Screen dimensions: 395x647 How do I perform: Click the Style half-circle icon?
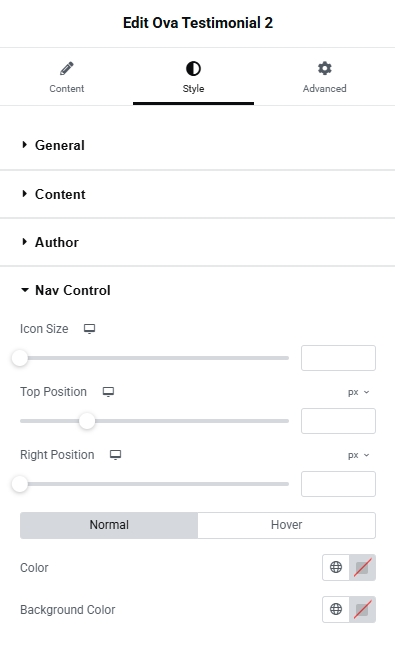pos(193,68)
